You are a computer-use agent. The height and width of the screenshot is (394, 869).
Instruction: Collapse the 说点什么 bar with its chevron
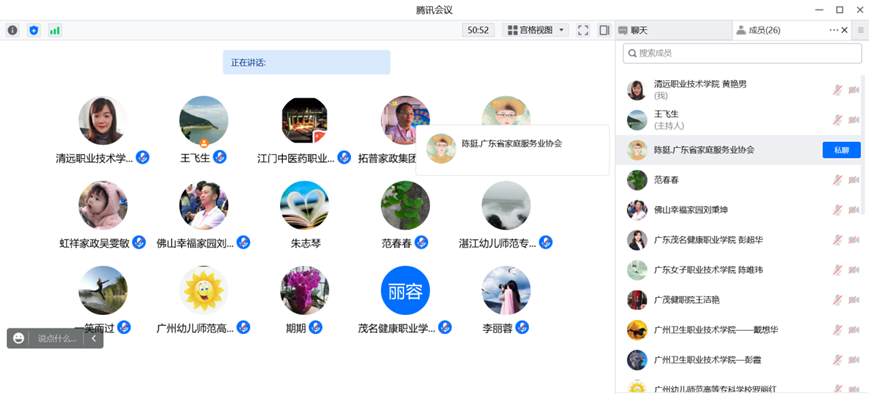point(94,338)
